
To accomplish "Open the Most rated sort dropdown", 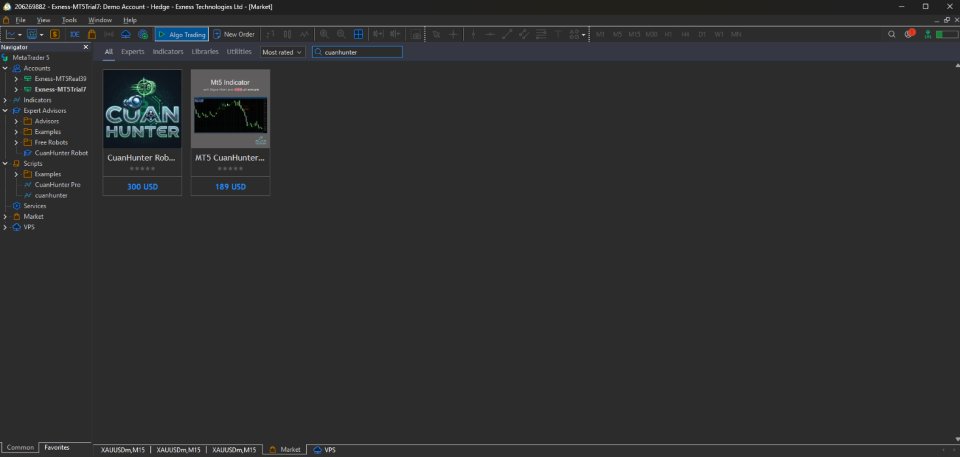I will (x=282, y=52).
